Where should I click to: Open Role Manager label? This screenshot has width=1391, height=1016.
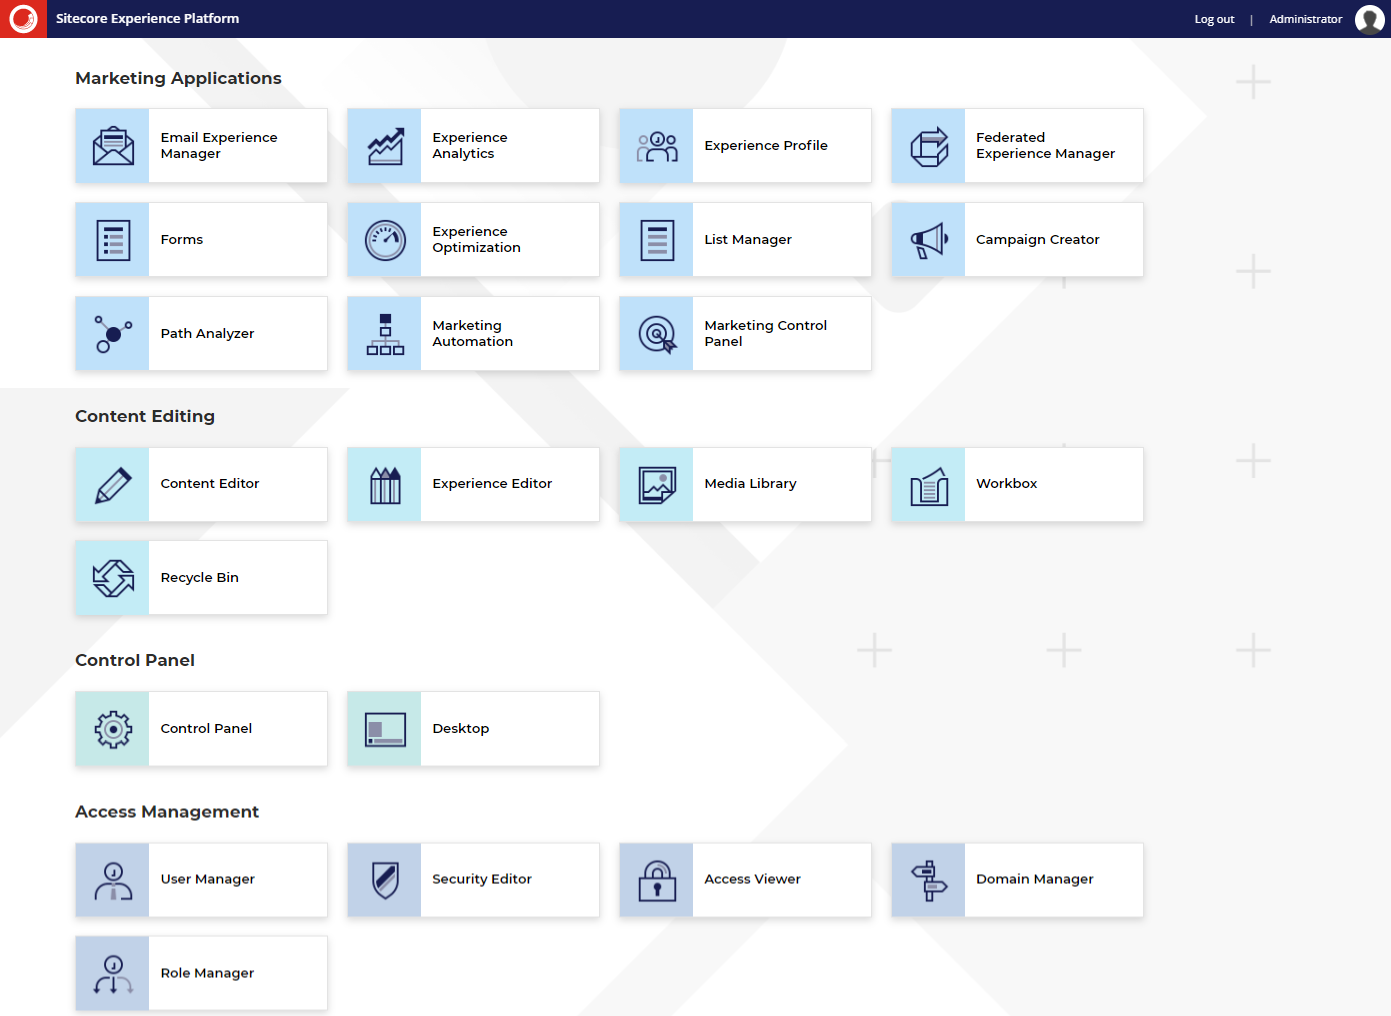(207, 974)
